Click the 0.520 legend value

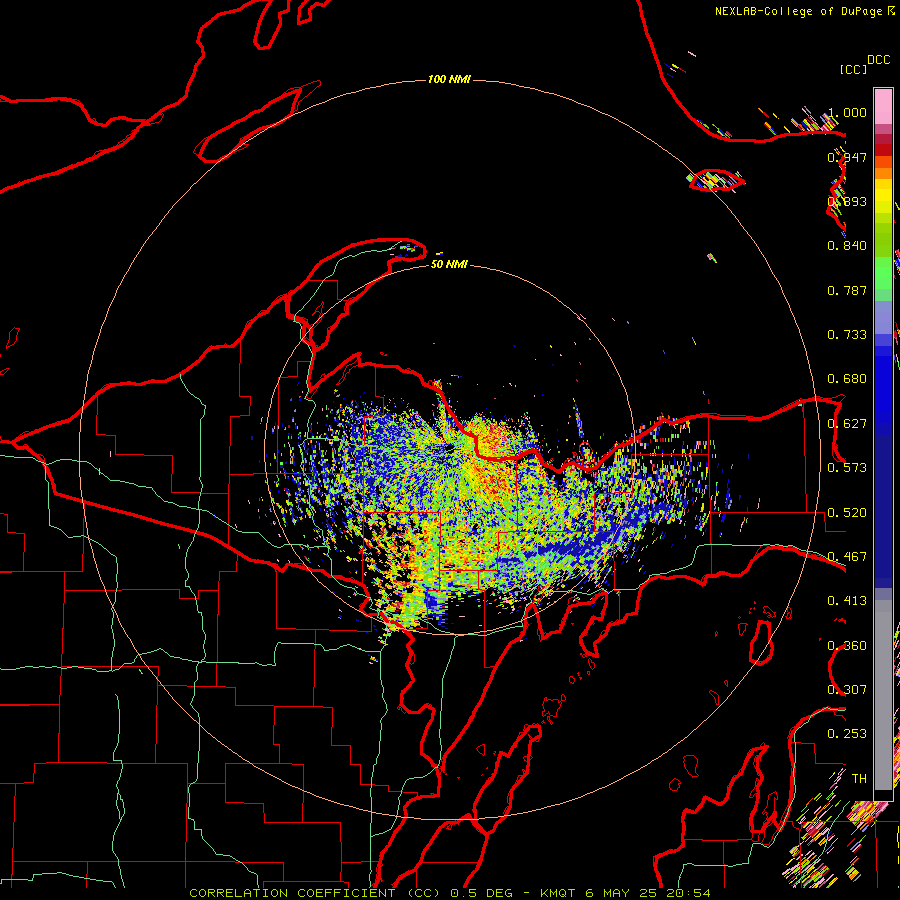(847, 513)
